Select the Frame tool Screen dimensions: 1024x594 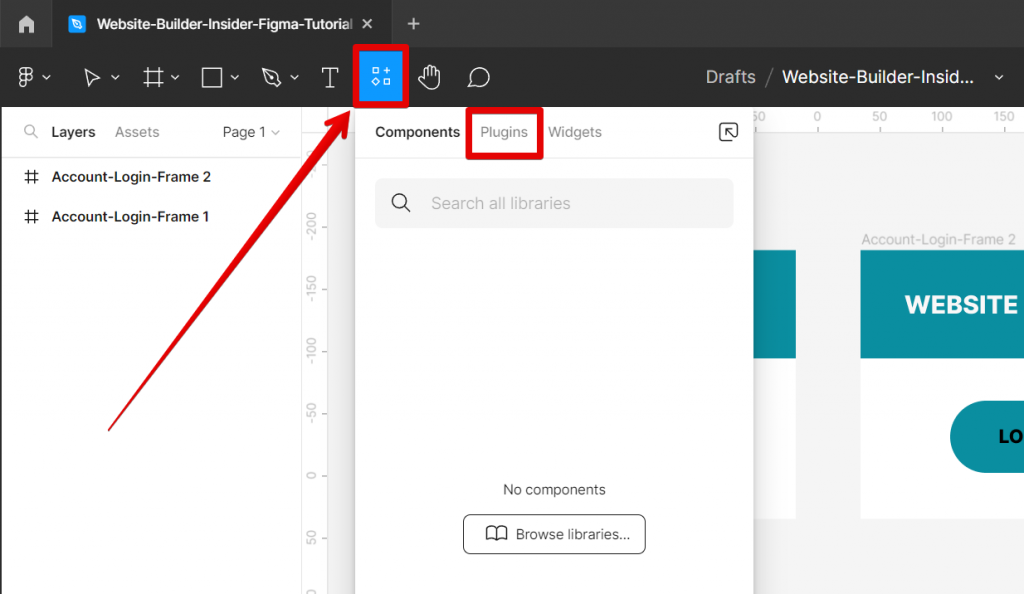(152, 76)
